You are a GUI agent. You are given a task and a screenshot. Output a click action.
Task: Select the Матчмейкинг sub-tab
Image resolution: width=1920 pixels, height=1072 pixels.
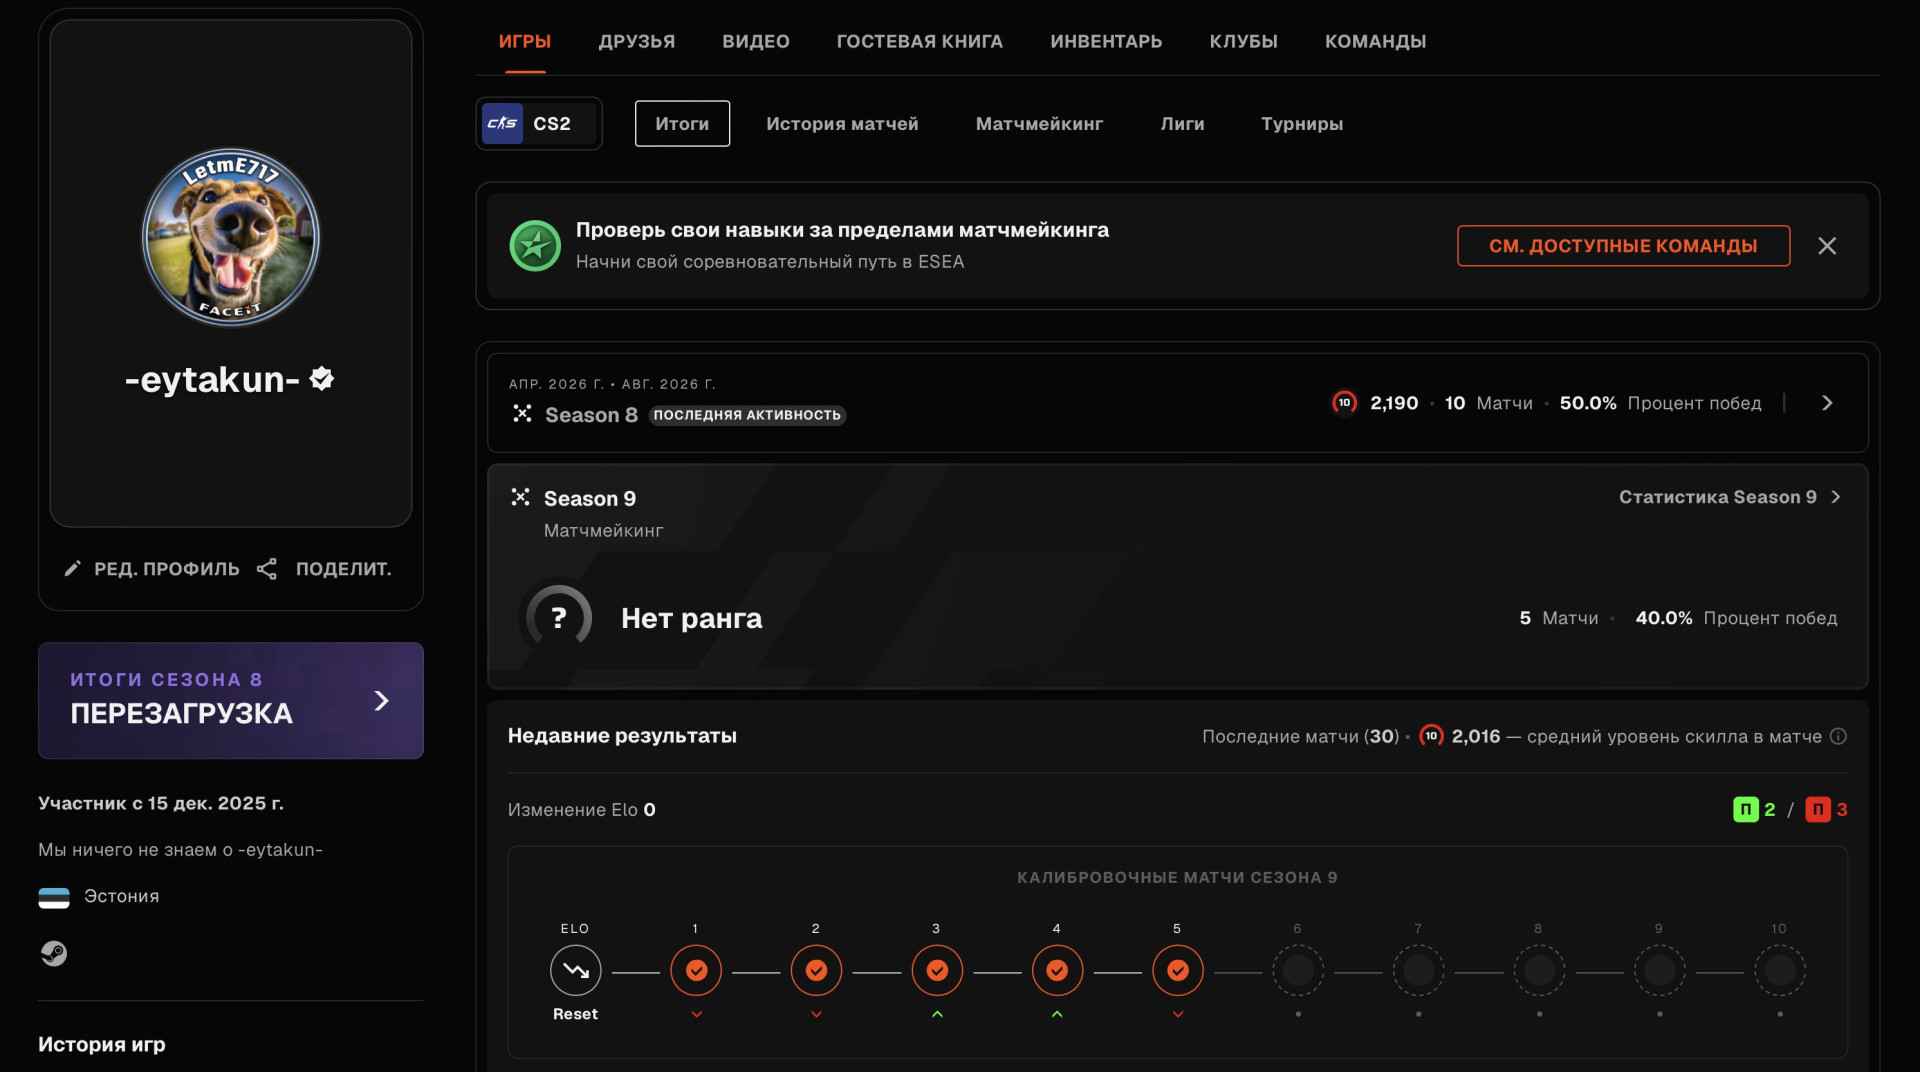point(1040,124)
